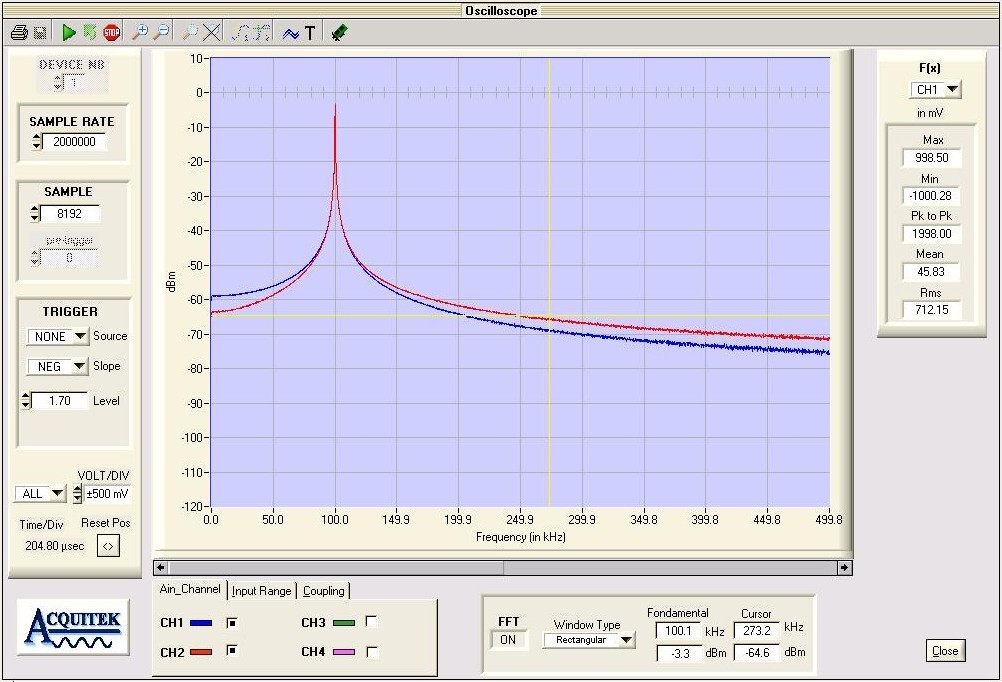Click the Sample Rate field showing 2000000

tap(74, 142)
